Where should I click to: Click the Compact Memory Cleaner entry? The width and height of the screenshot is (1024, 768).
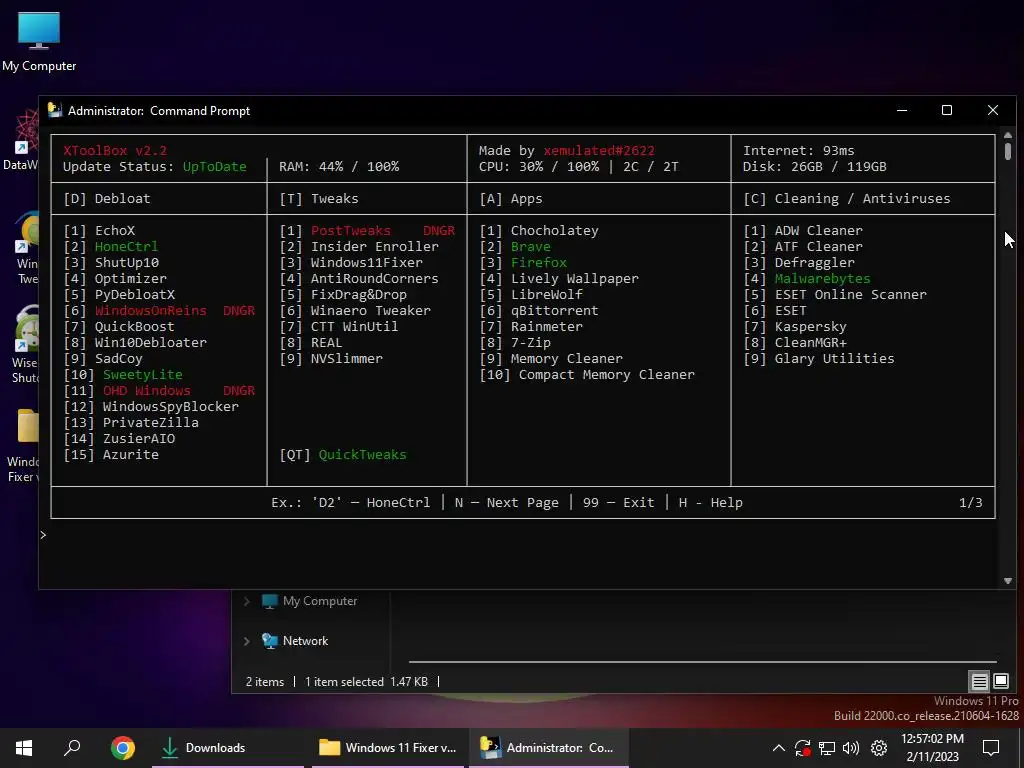tap(607, 375)
